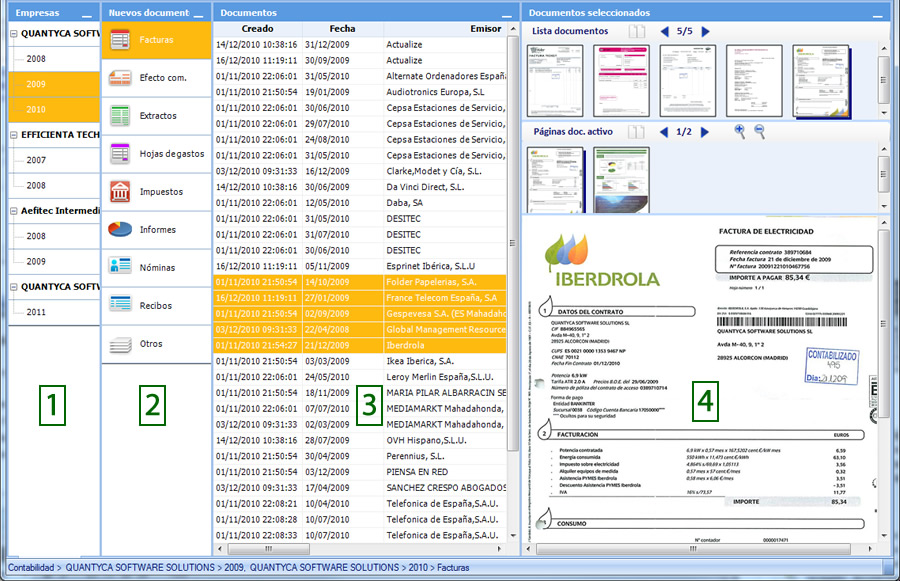Select the Perennius, S.L. row

(x=360, y=456)
